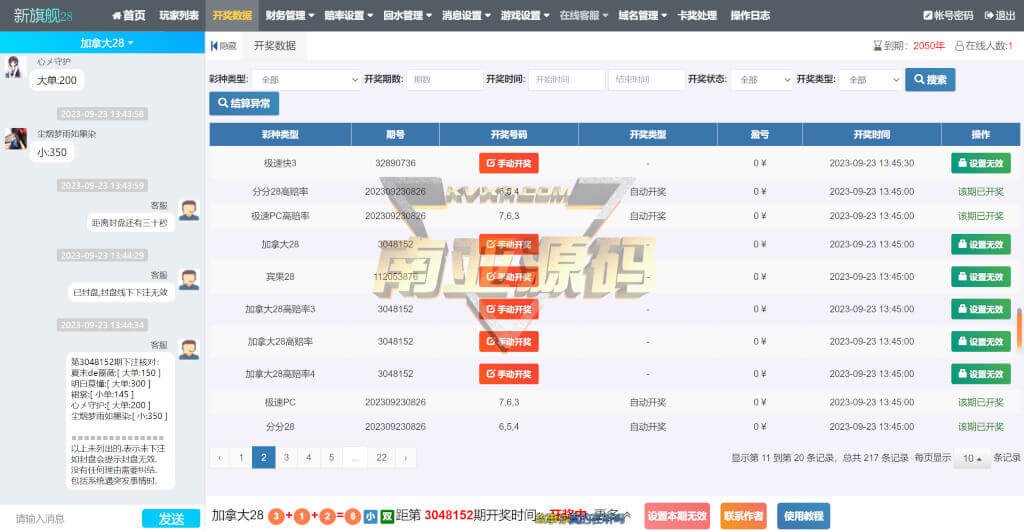The height and width of the screenshot is (531, 1024).
Task: Click the 搜索 magnifier search button
Action: pos(929,80)
